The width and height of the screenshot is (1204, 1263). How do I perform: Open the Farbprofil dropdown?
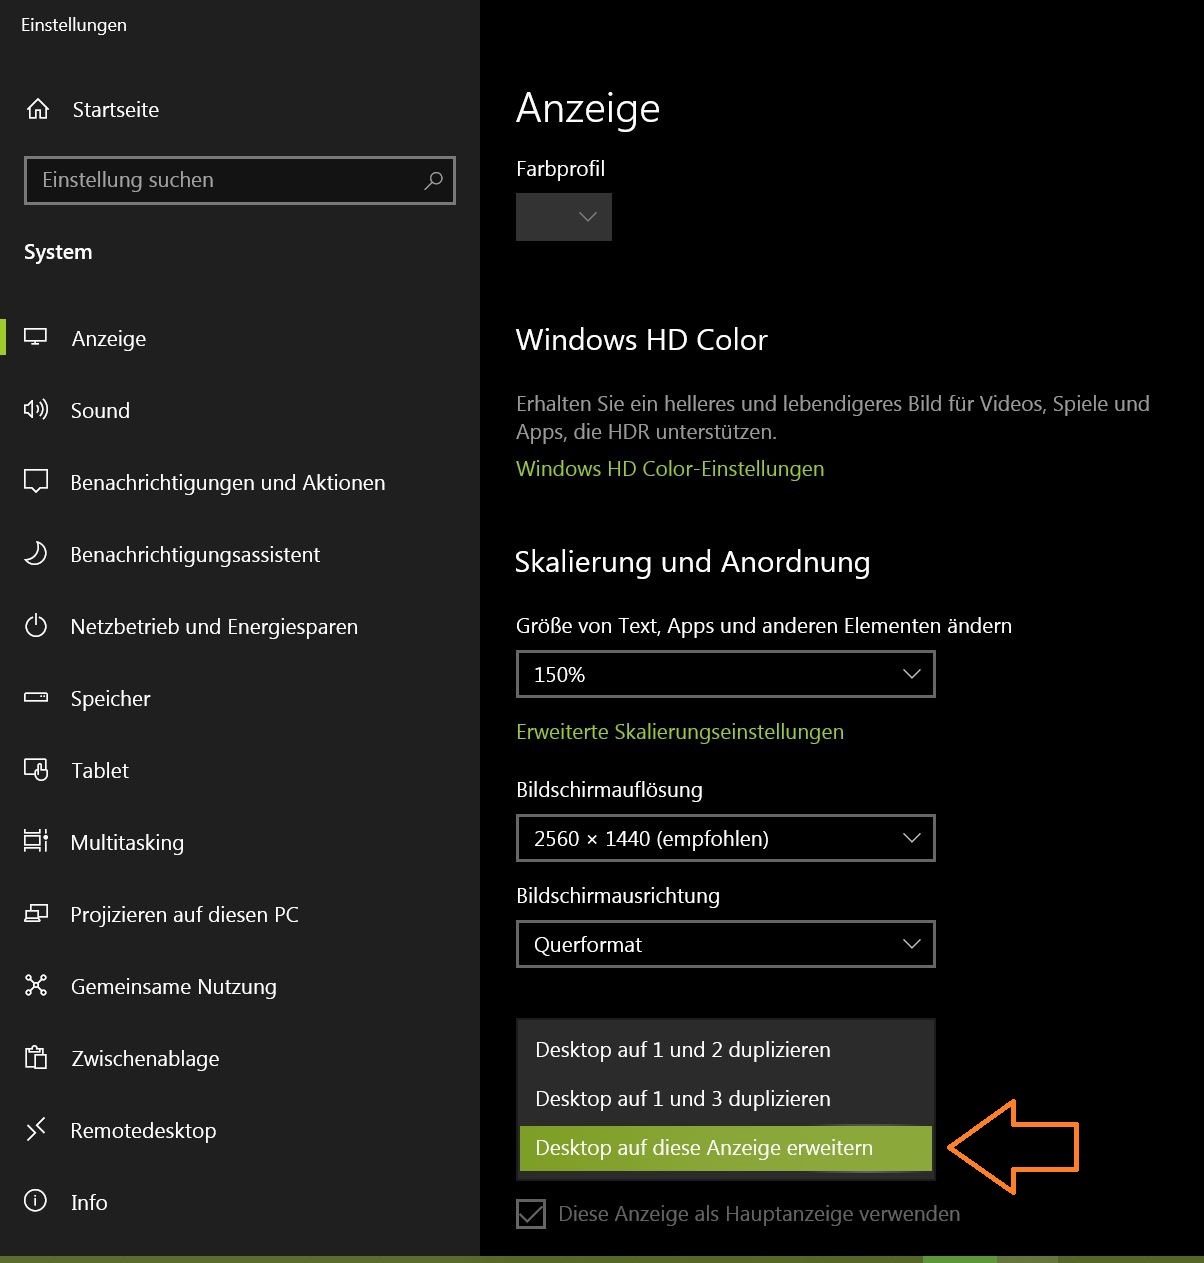564,217
